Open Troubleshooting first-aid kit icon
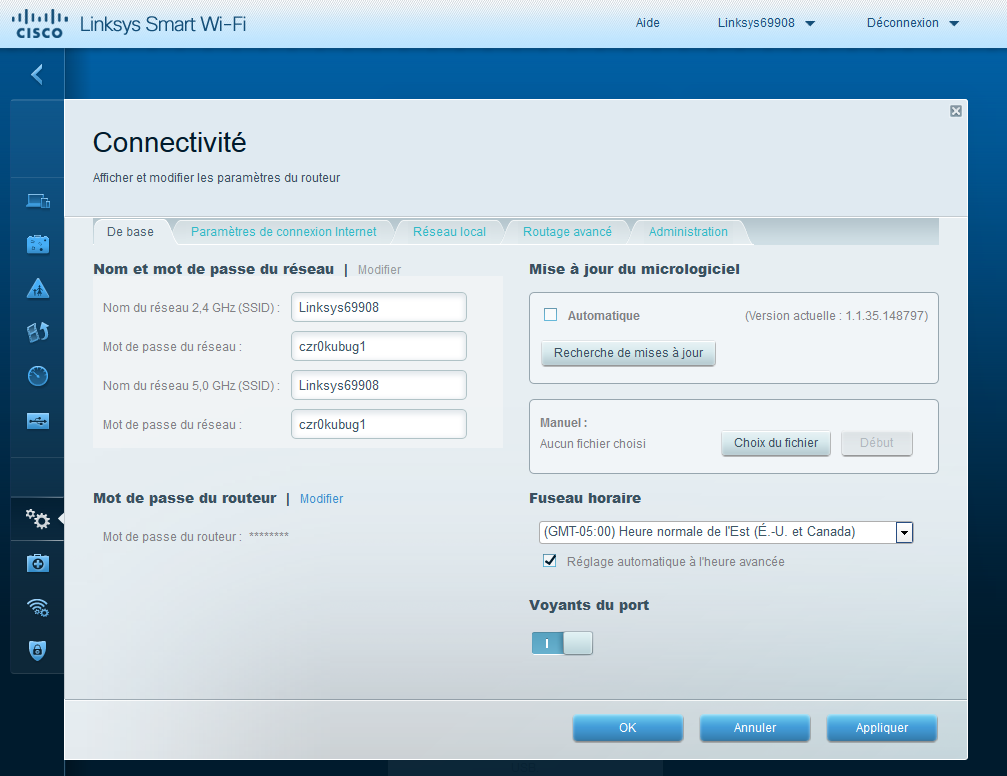Screen dimensions: 1007x776 37,563
